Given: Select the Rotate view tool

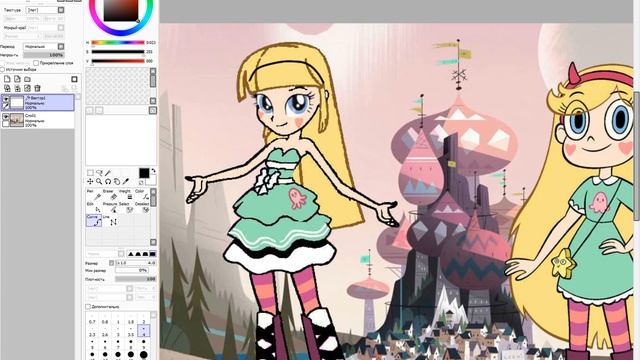Looking at the screenshot, I should point(108,181).
